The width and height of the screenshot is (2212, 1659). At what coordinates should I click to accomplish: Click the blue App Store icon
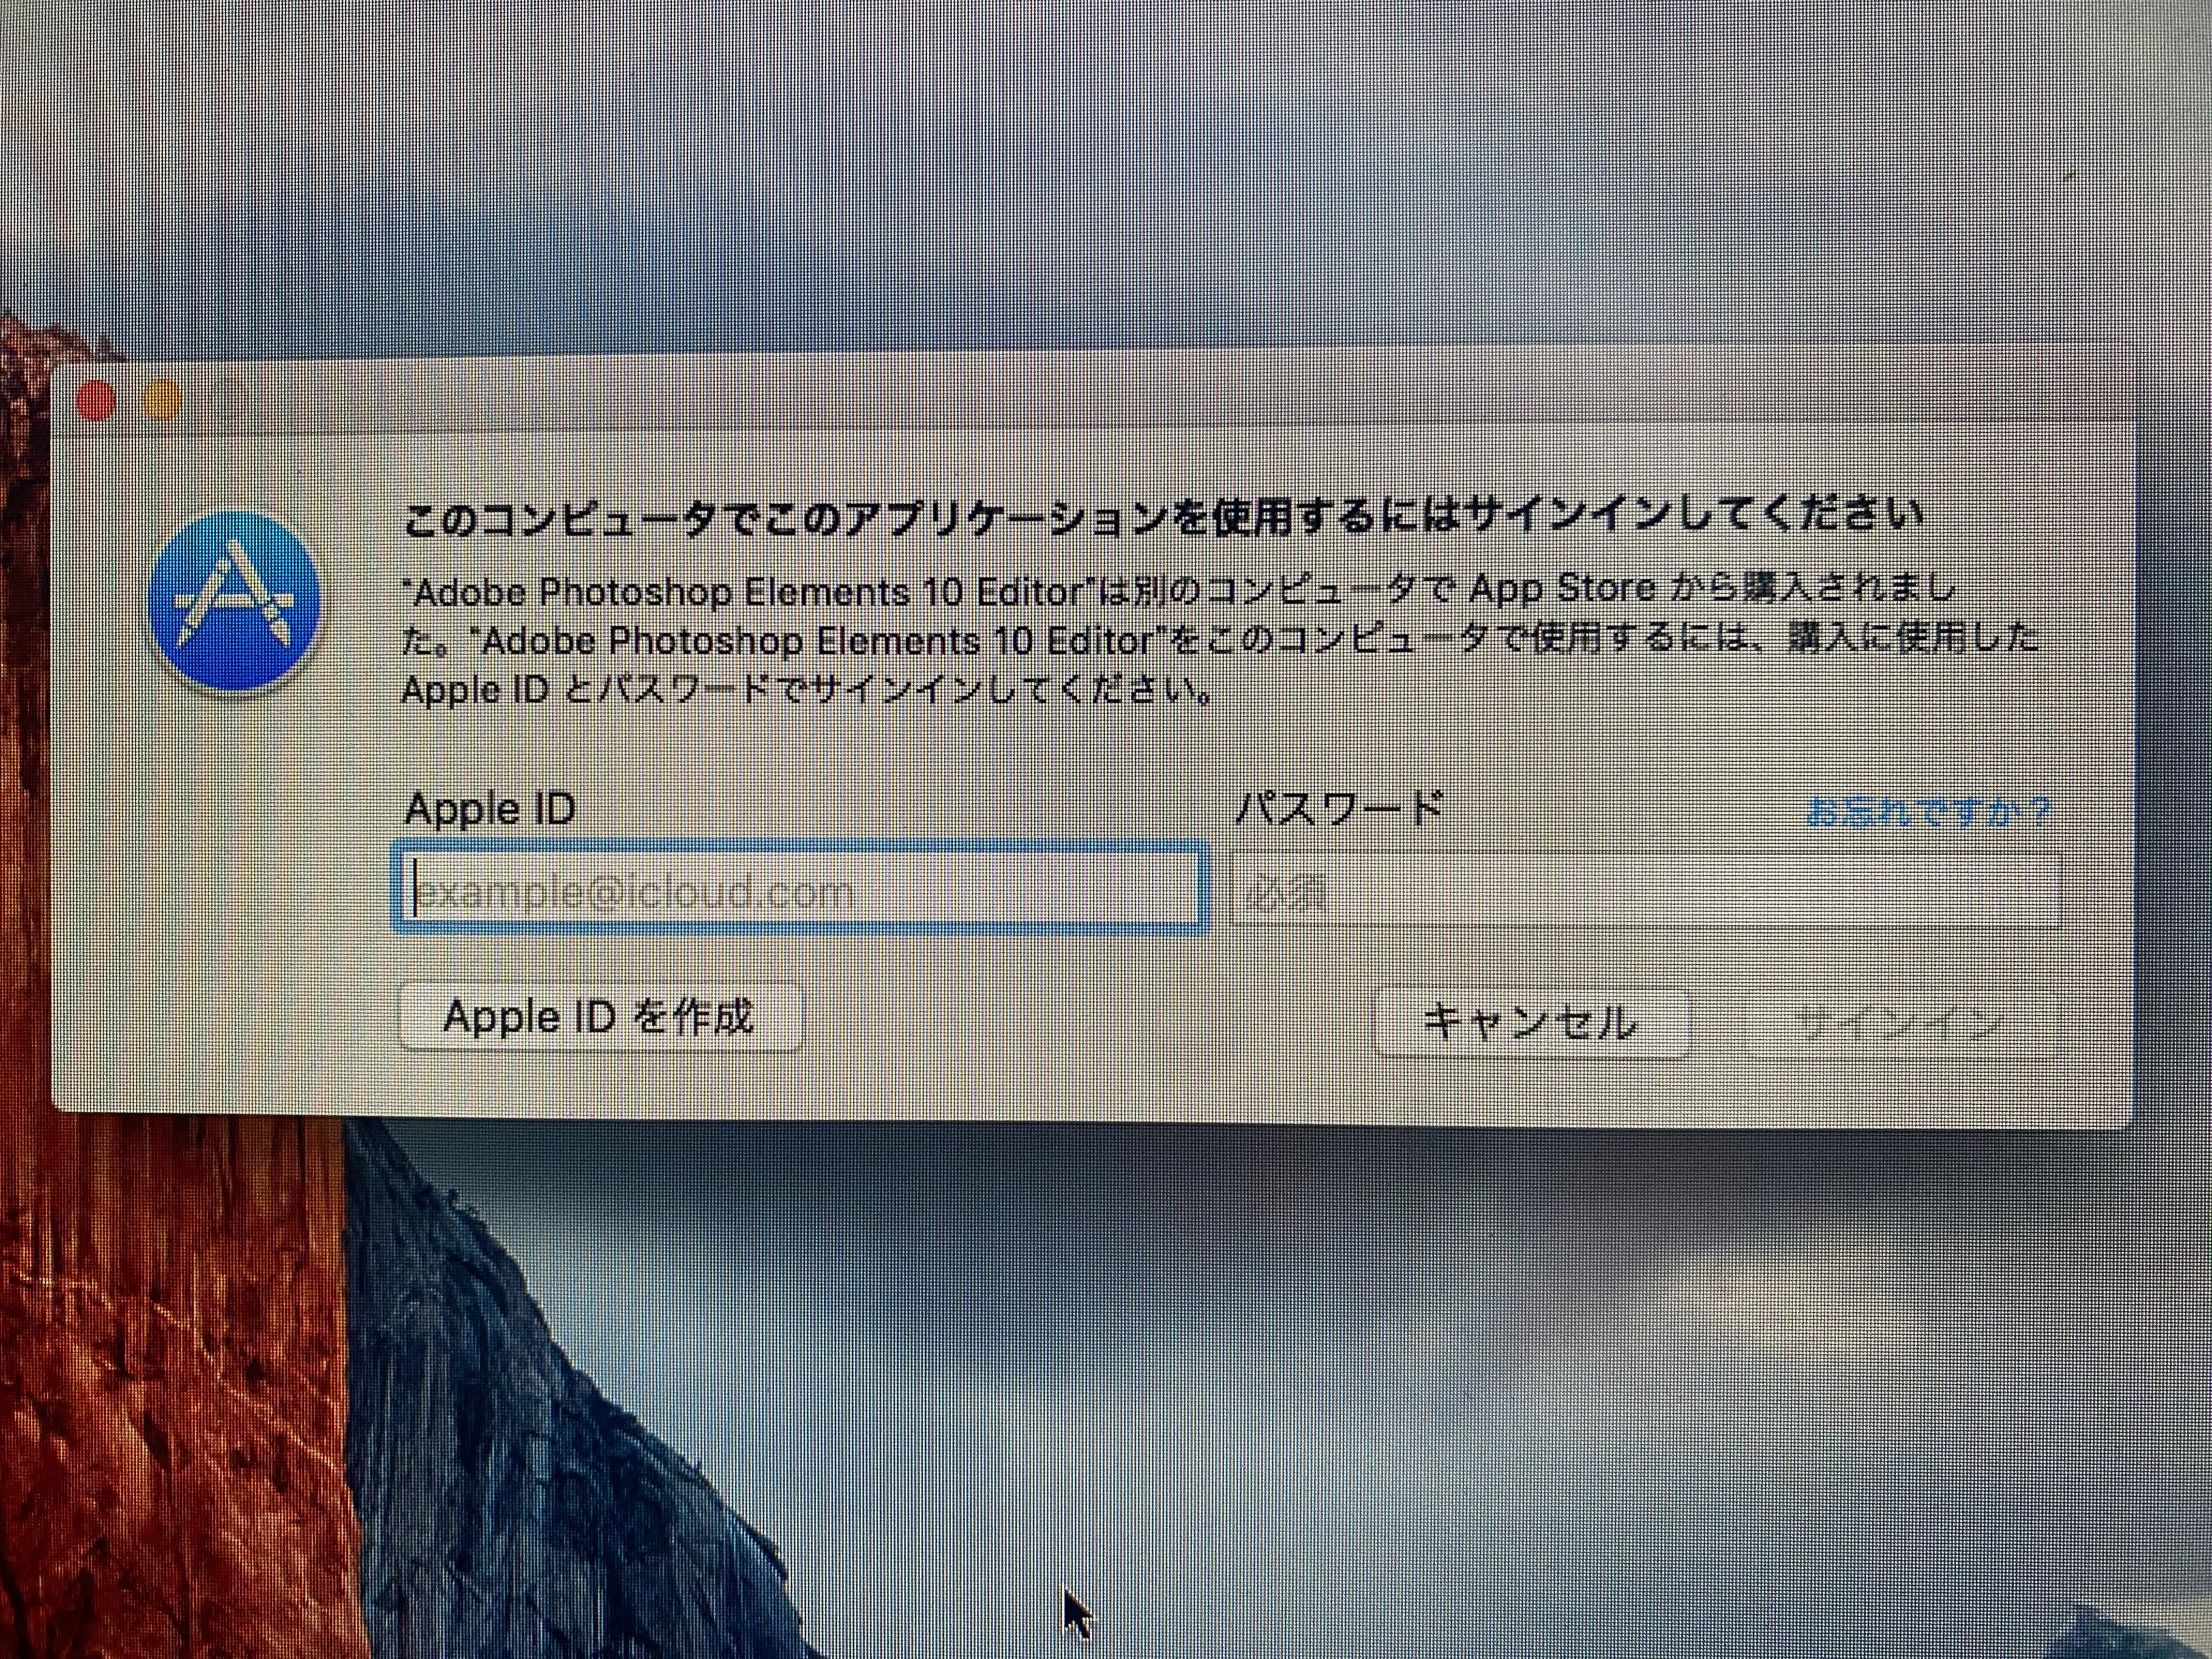pos(234,601)
